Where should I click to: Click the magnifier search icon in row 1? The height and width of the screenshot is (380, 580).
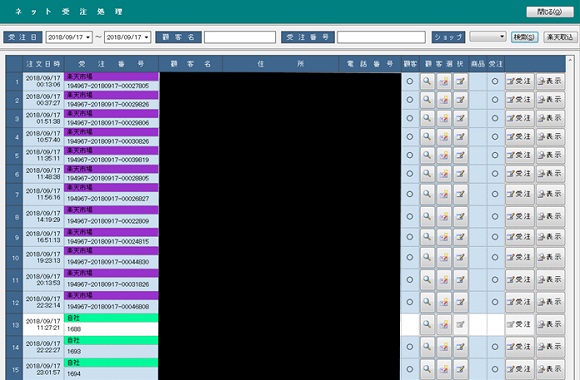coord(427,81)
